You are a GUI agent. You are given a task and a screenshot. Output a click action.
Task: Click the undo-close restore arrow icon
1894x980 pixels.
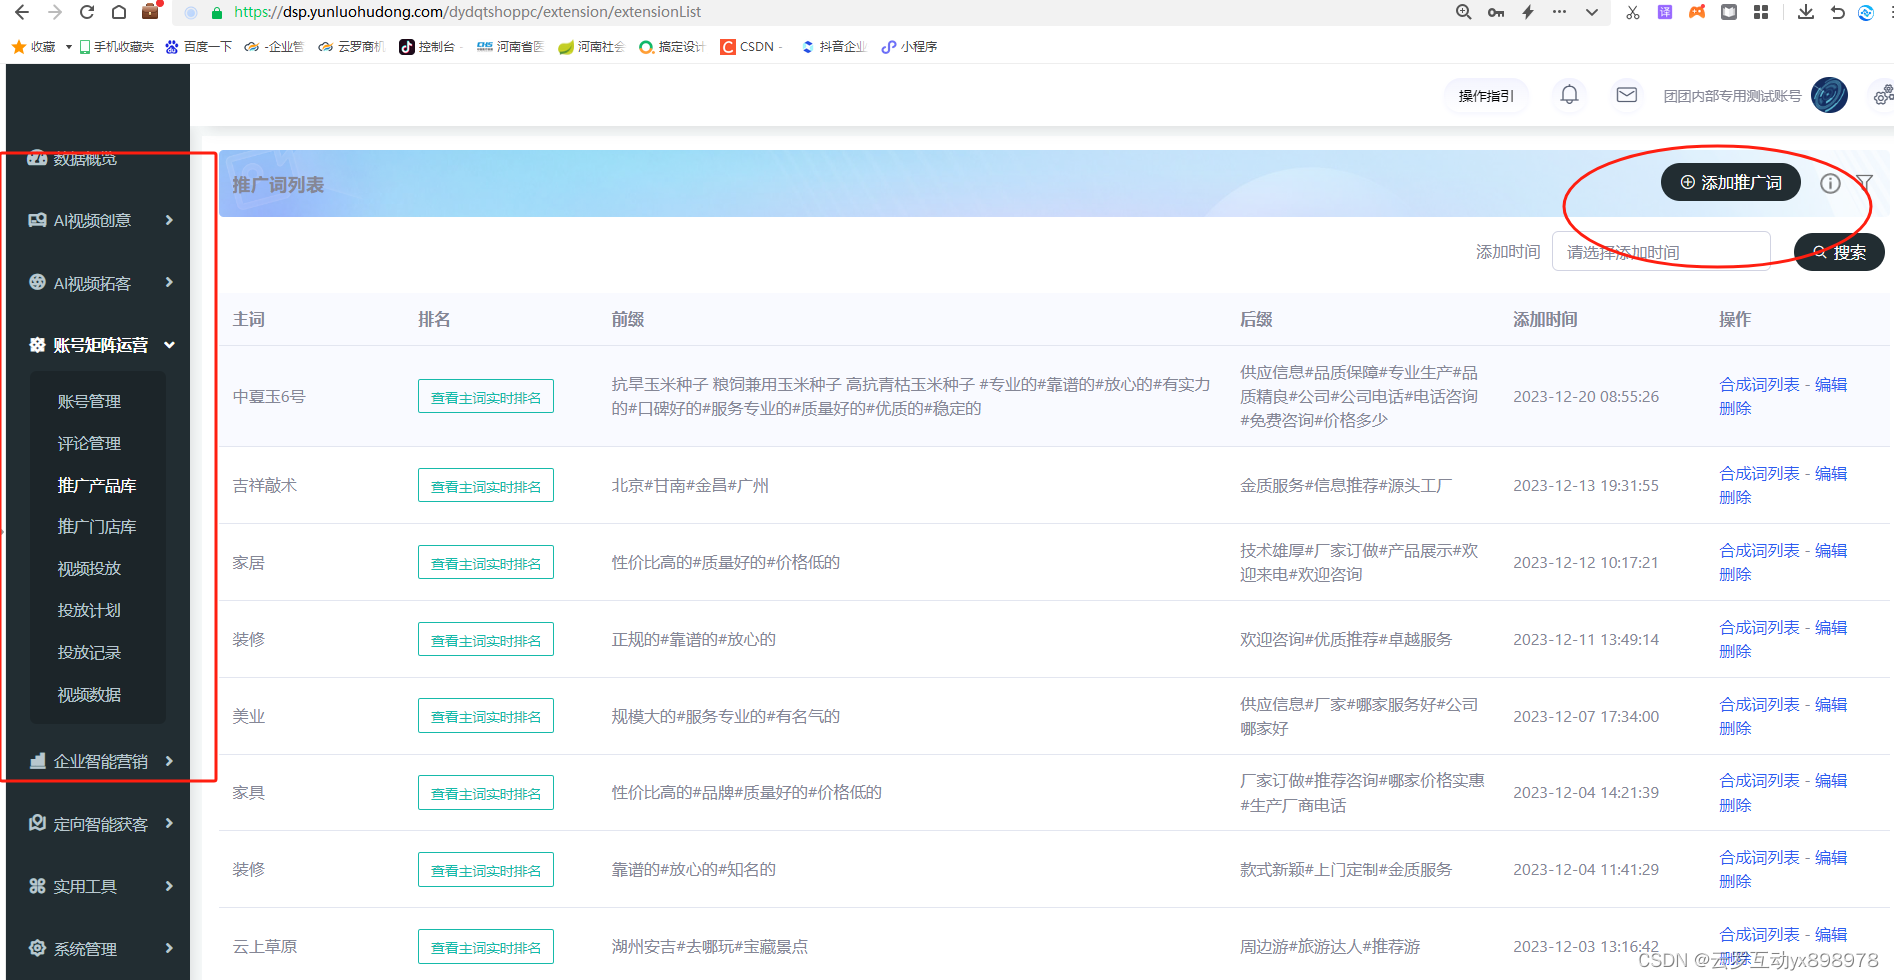(x=1837, y=12)
